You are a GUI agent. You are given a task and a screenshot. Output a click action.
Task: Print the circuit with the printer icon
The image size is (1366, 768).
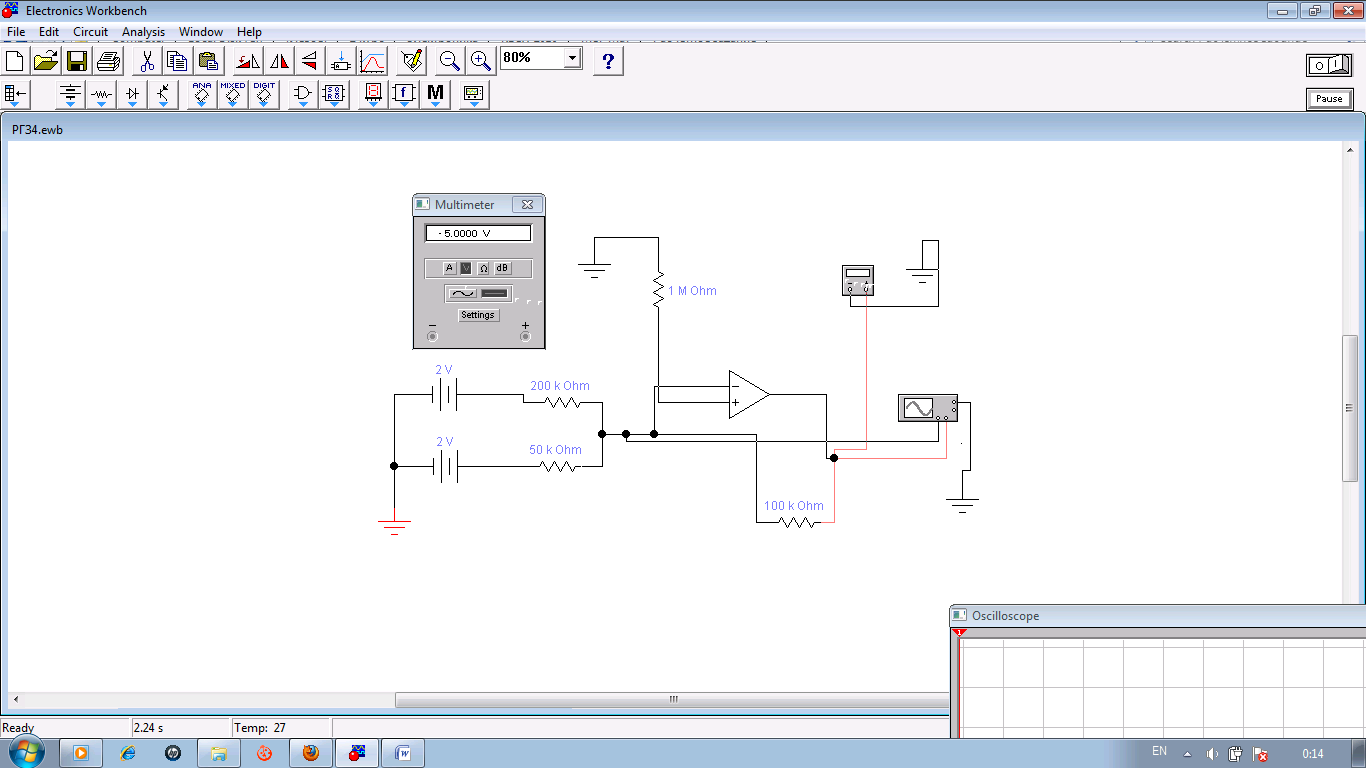tap(108, 61)
